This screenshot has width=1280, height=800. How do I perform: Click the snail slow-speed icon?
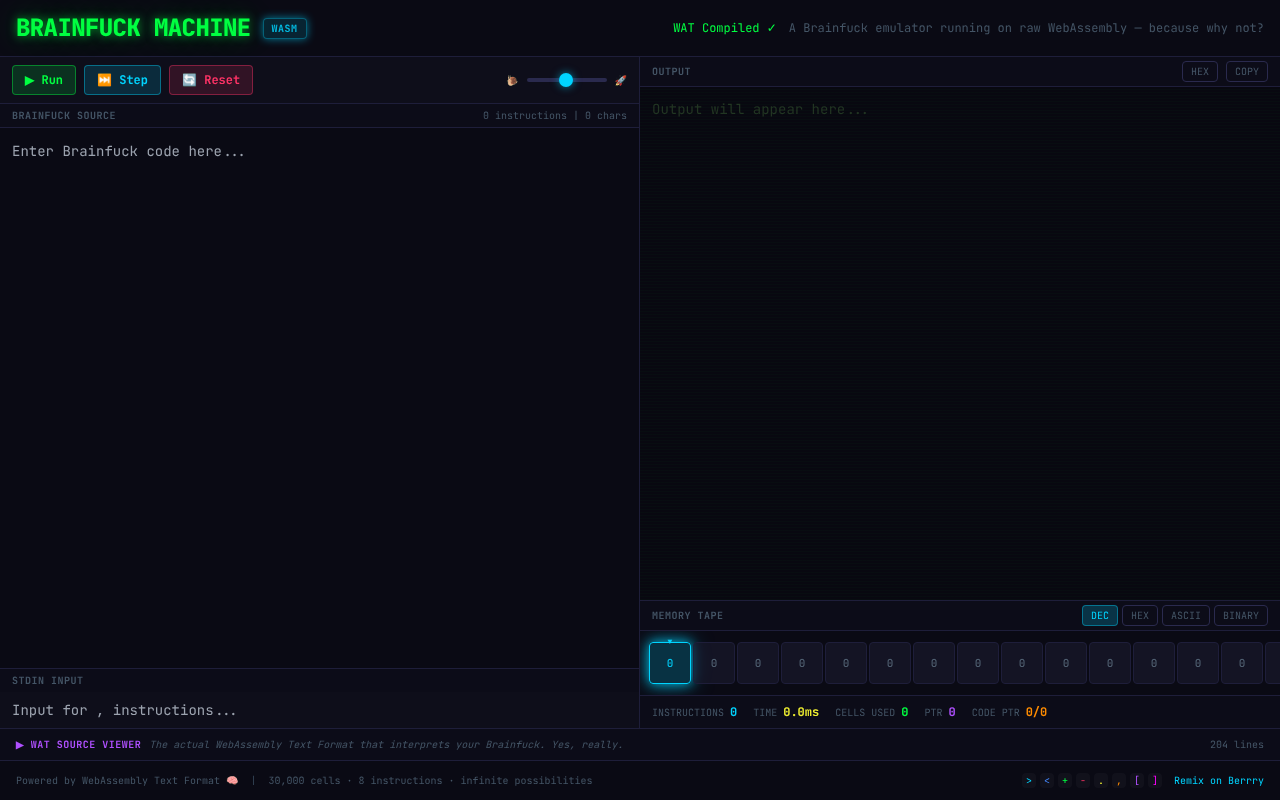(x=513, y=80)
